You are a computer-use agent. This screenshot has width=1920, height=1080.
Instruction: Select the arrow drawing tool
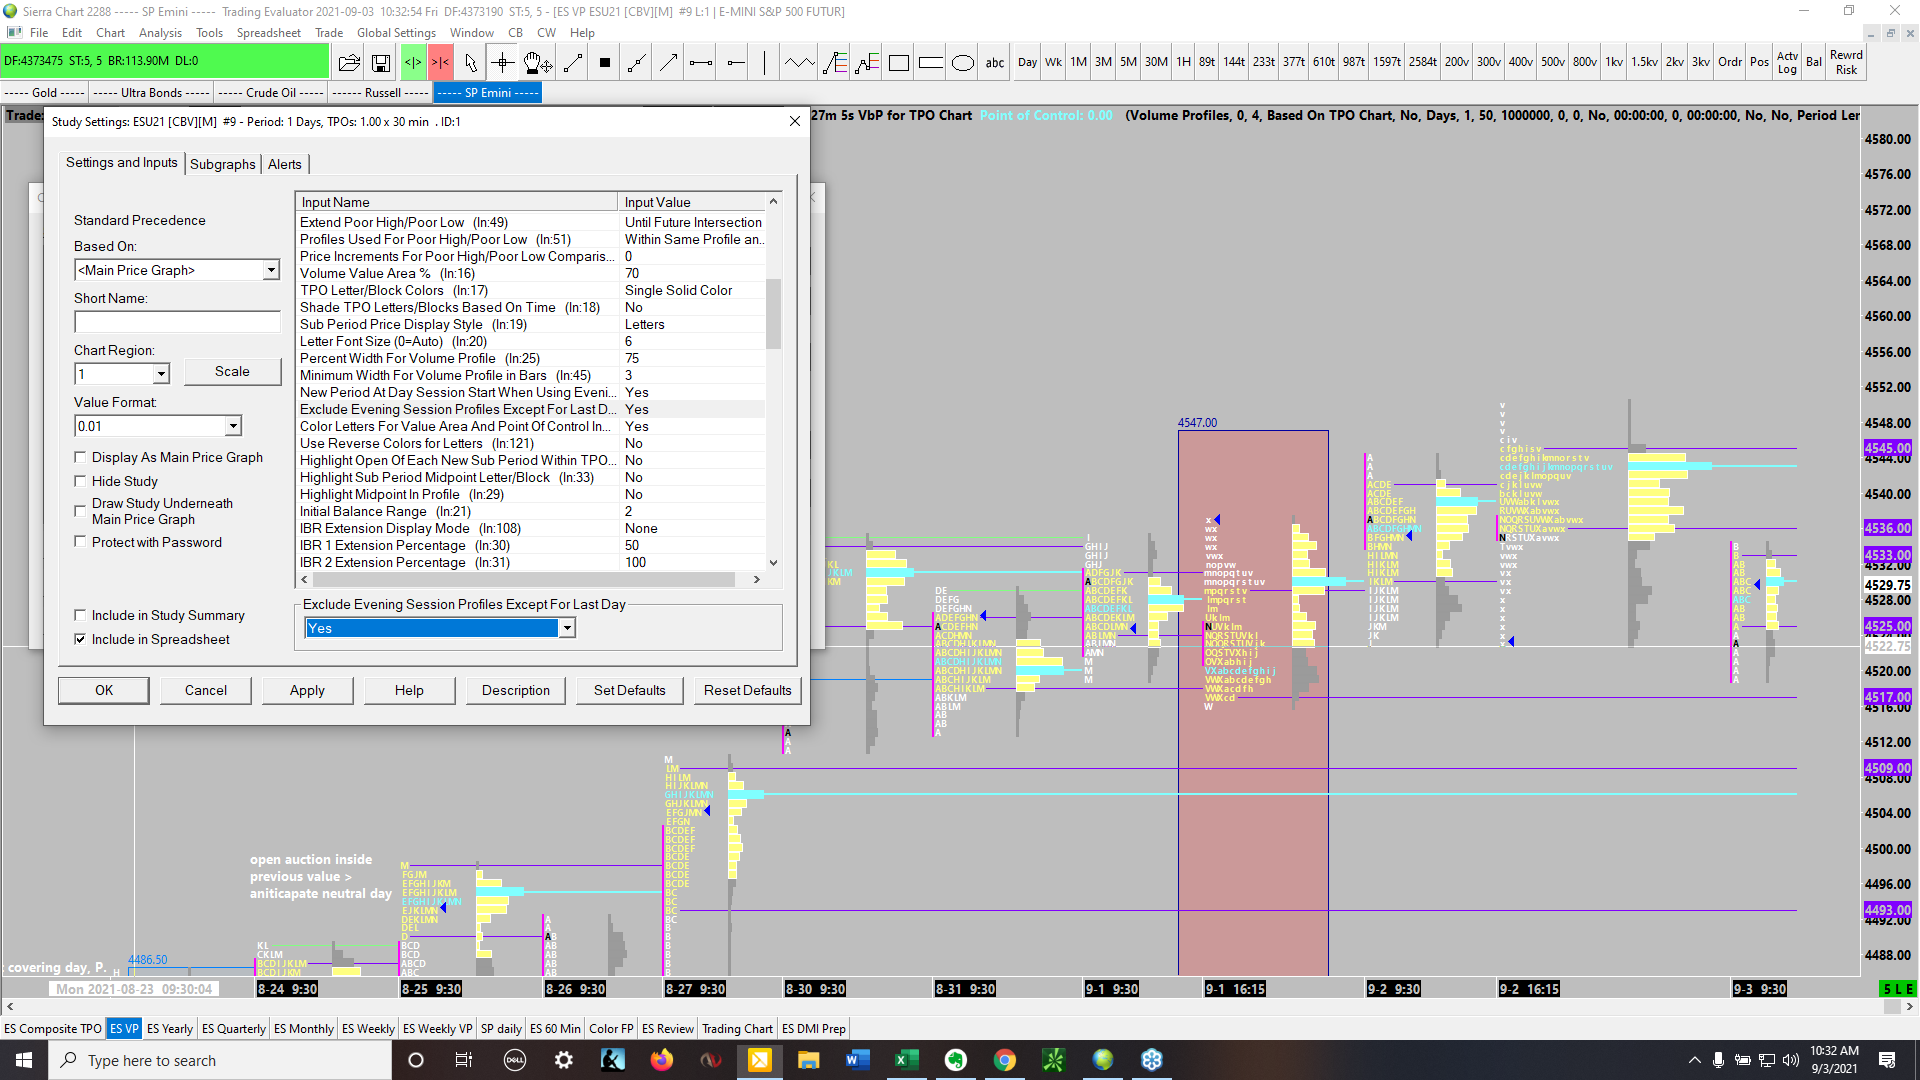coord(668,63)
